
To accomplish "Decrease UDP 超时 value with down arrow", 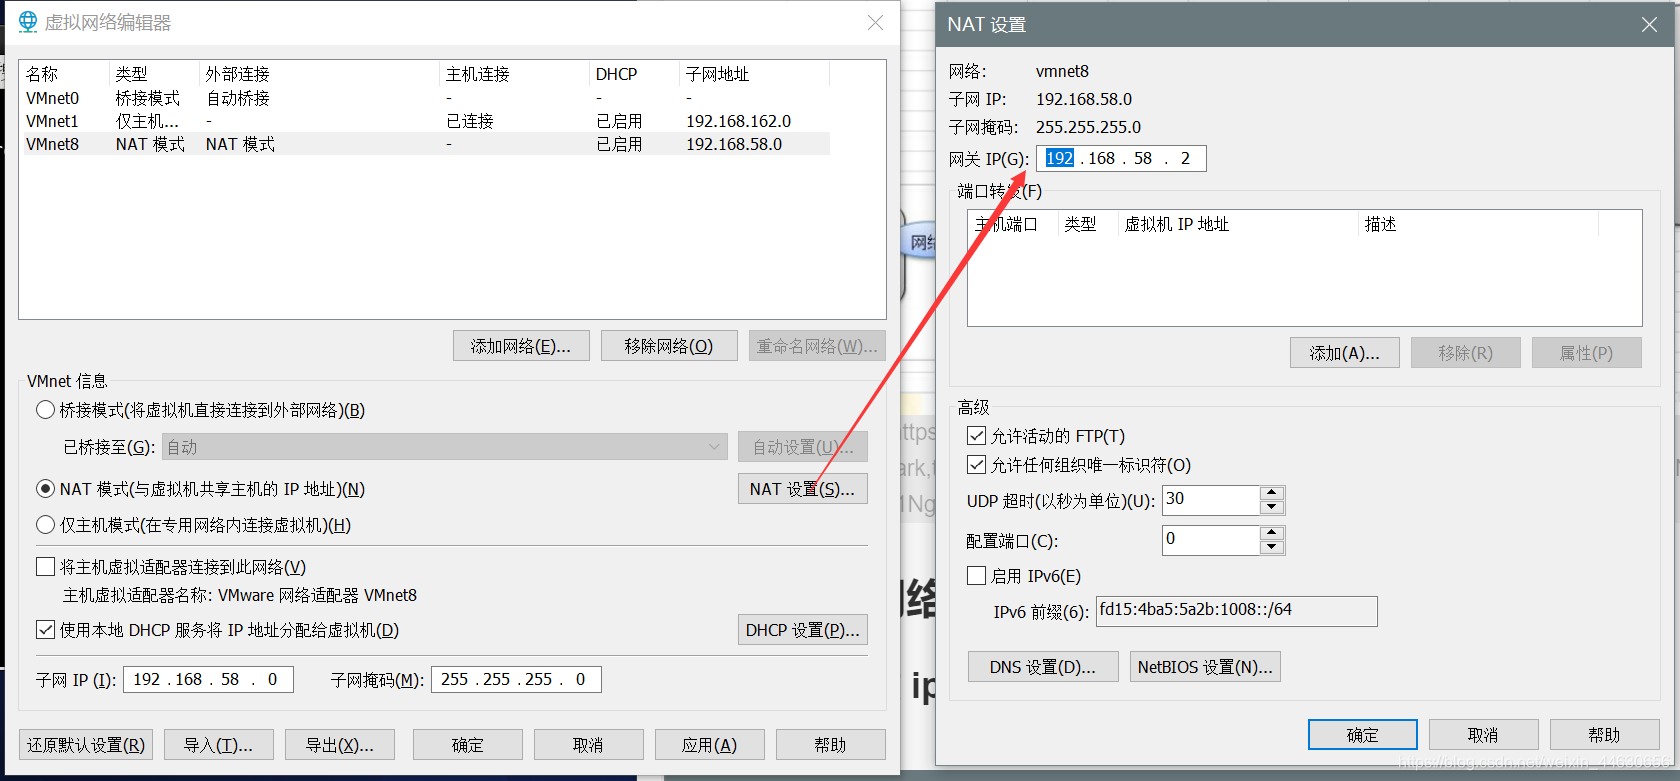I will pyautogui.click(x=1272, y=507).
